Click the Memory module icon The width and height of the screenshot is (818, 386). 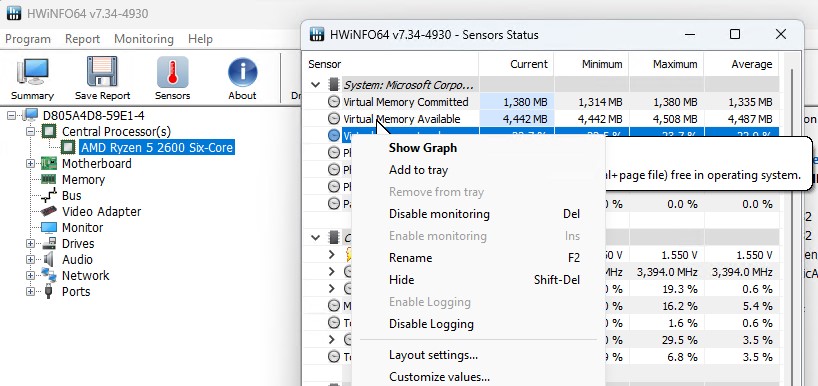pyautogui.click(x=49, y=179)
